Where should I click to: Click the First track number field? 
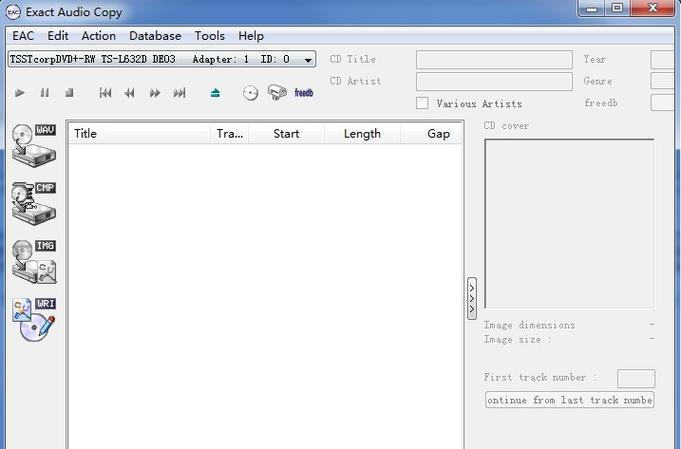(636, 378)
